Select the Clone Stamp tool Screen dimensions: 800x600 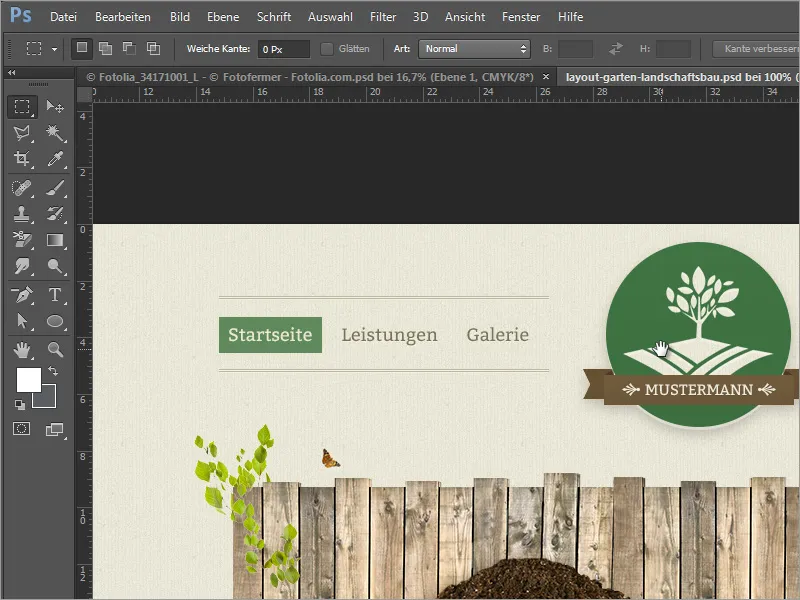pyautogui.click(x=22, y=214)
